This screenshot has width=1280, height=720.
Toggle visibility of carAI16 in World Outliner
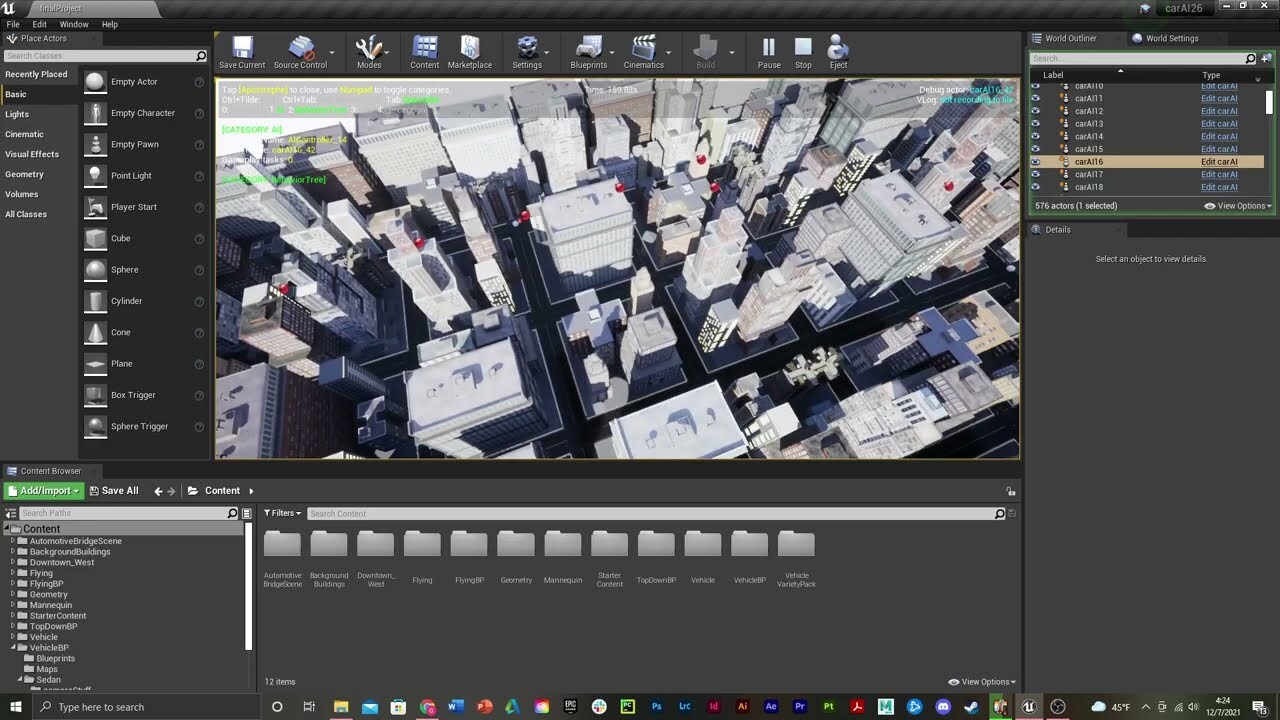tap(1037, 161)
